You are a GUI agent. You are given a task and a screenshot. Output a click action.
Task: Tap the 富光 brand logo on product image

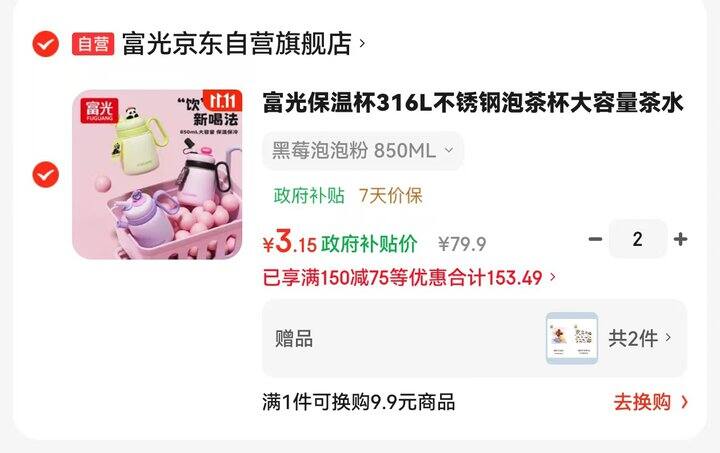99,110
